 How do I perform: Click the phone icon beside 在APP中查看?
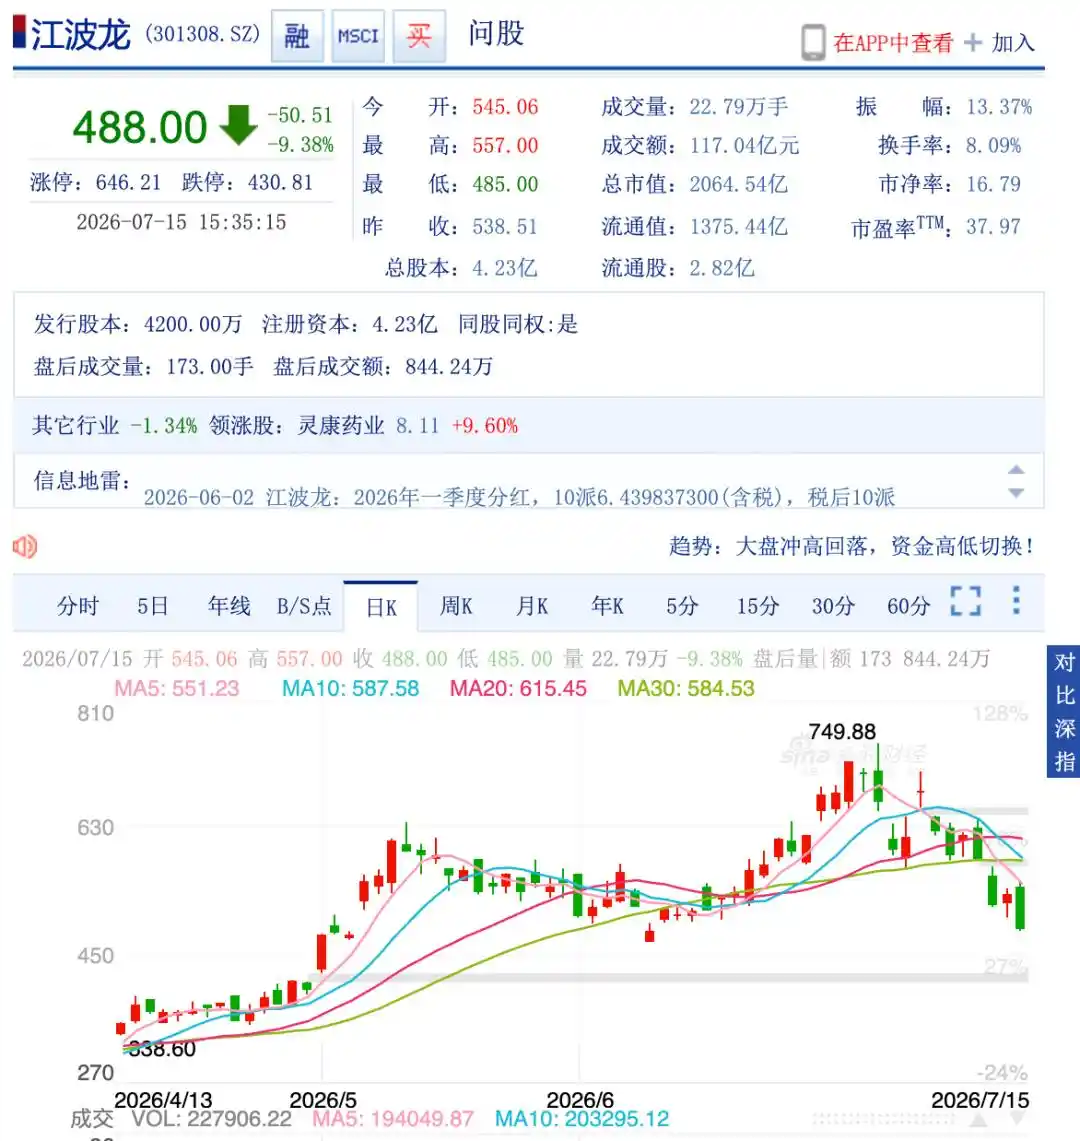coord(813,42)
